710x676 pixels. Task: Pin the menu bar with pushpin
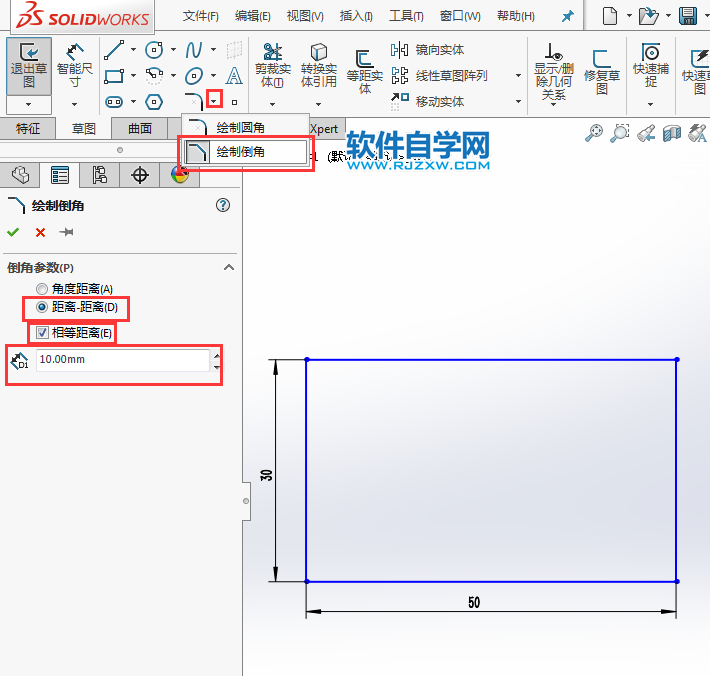[x=567, y=16]
